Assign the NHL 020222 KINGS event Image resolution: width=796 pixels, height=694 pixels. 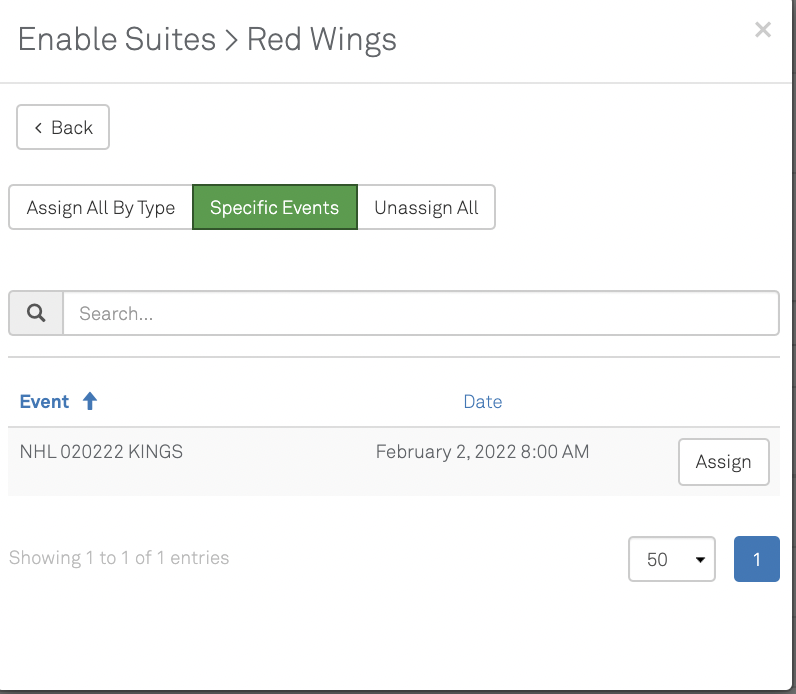point(723,462)
